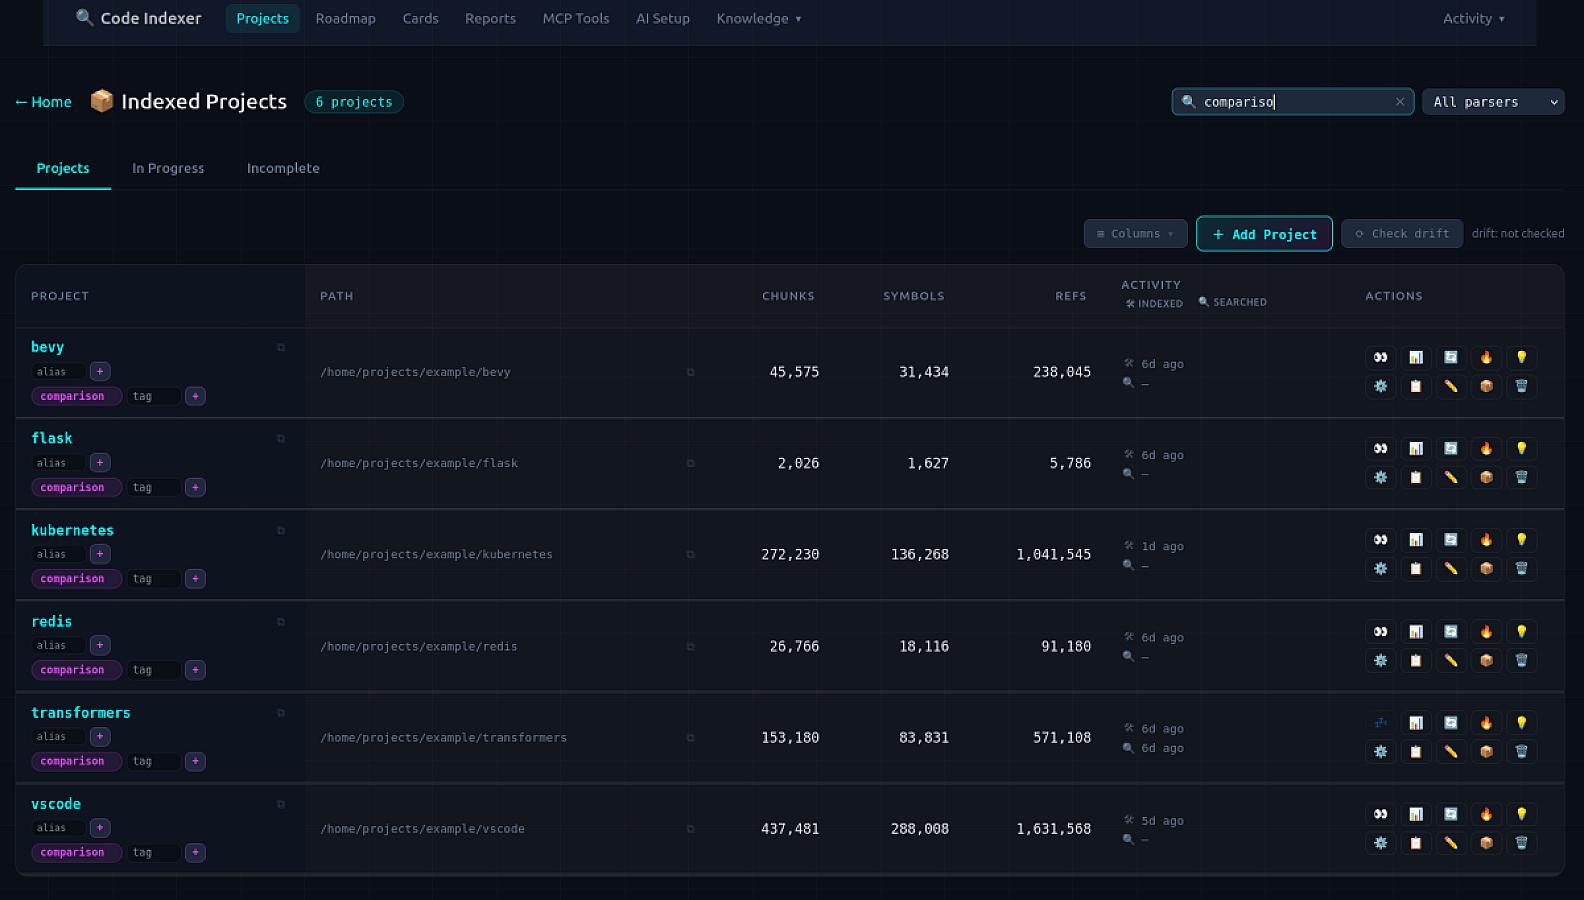The image size is (1584, 900).
Task: Click the Add Project button
Action: point(1264,234)
